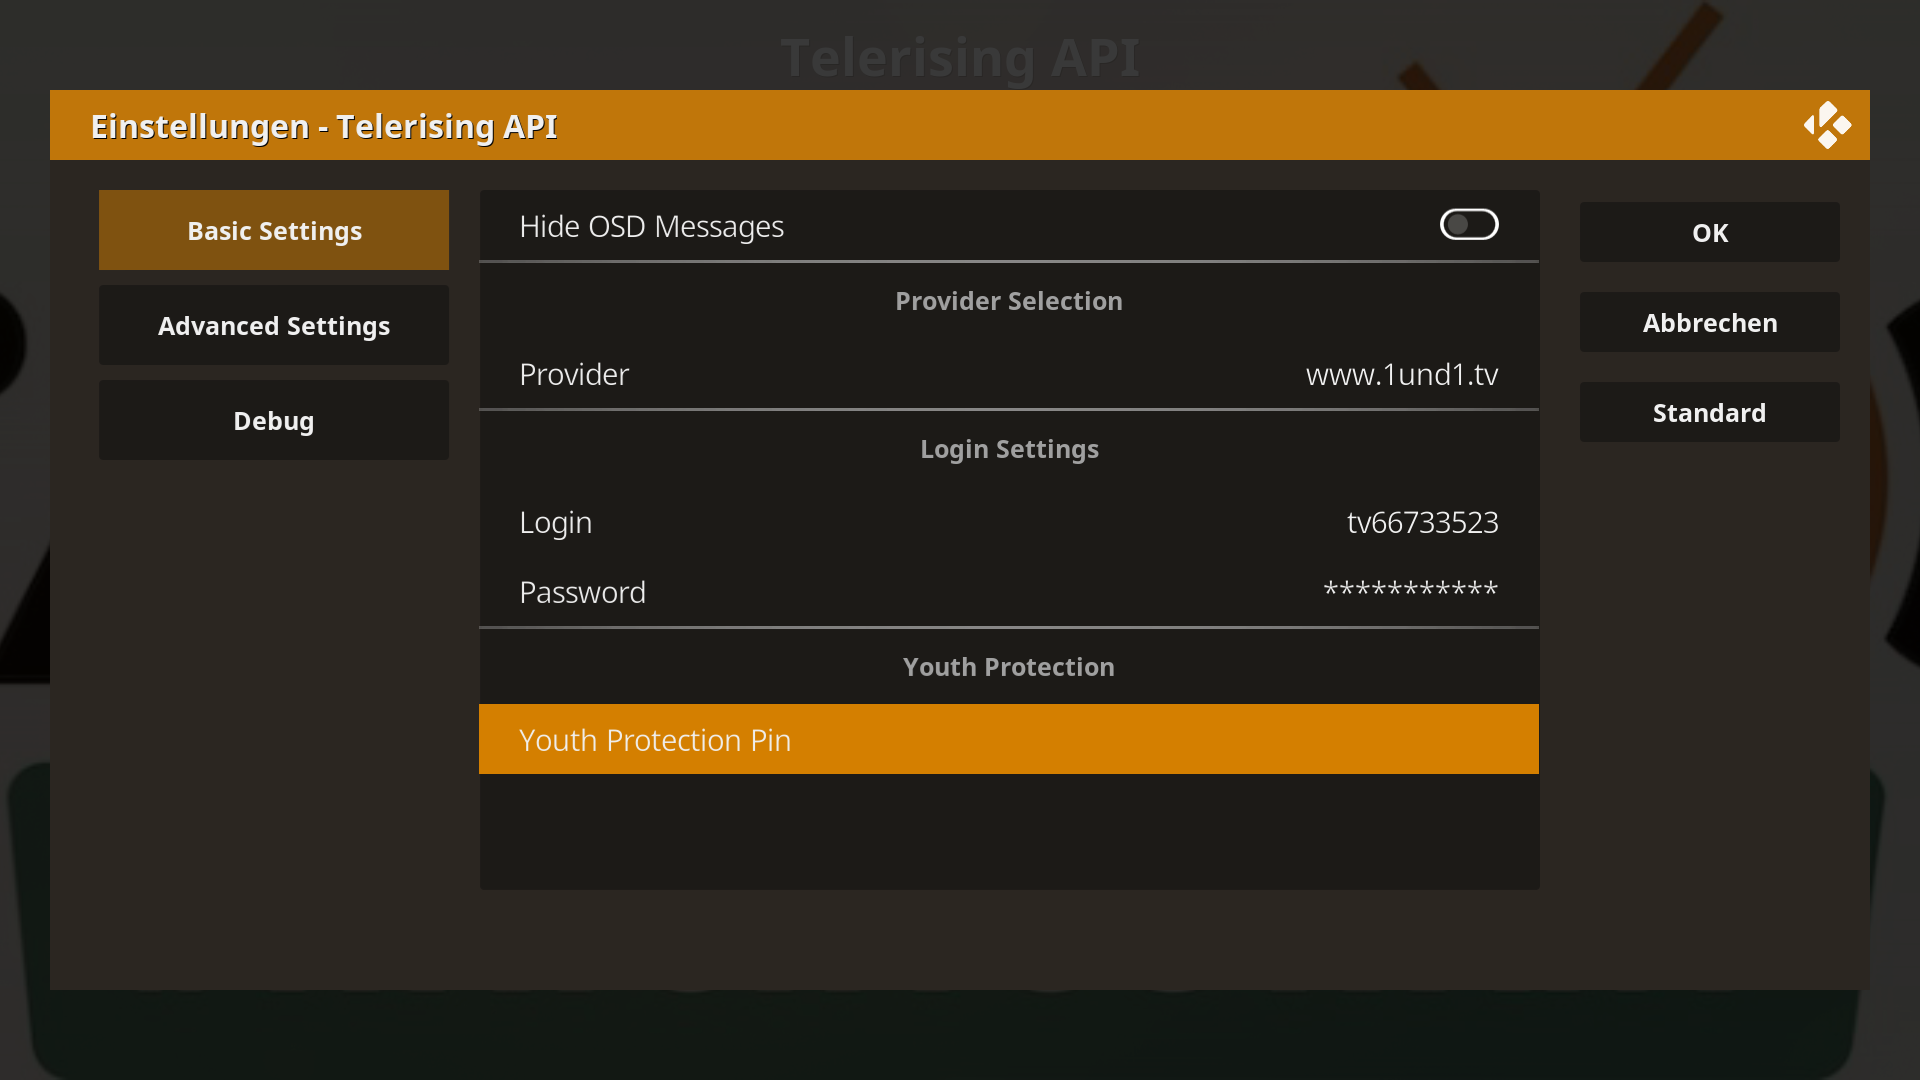Open the Debug settings category
This screenshot has width=1920, height=1080.
click(x=274, y=420)
